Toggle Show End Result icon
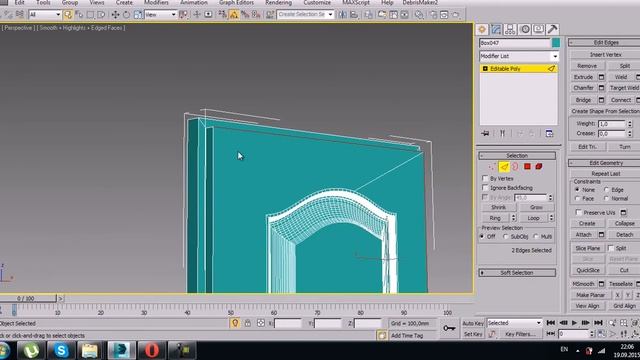640x360 pixels. click(x=502, y=133)
